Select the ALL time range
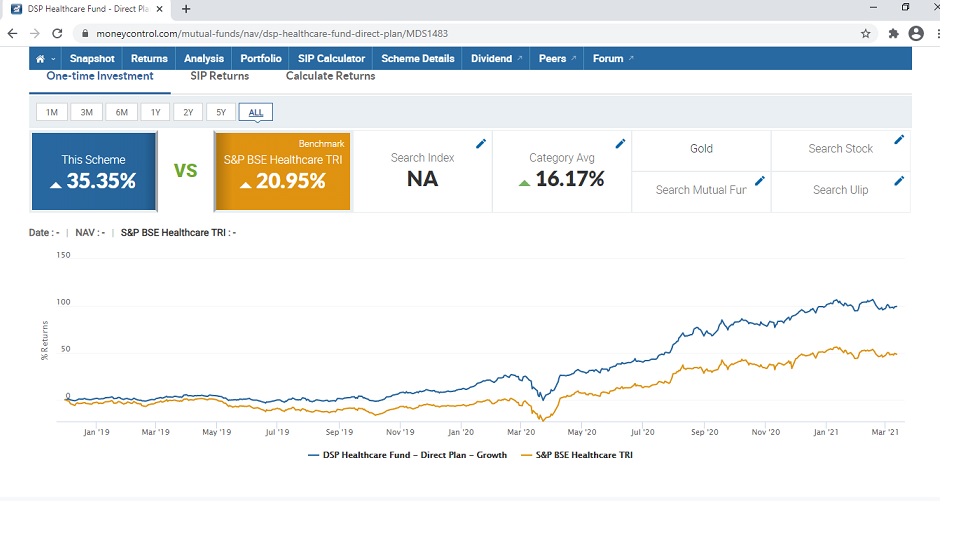This screenshot has width=957, height=538. (256, 112)
